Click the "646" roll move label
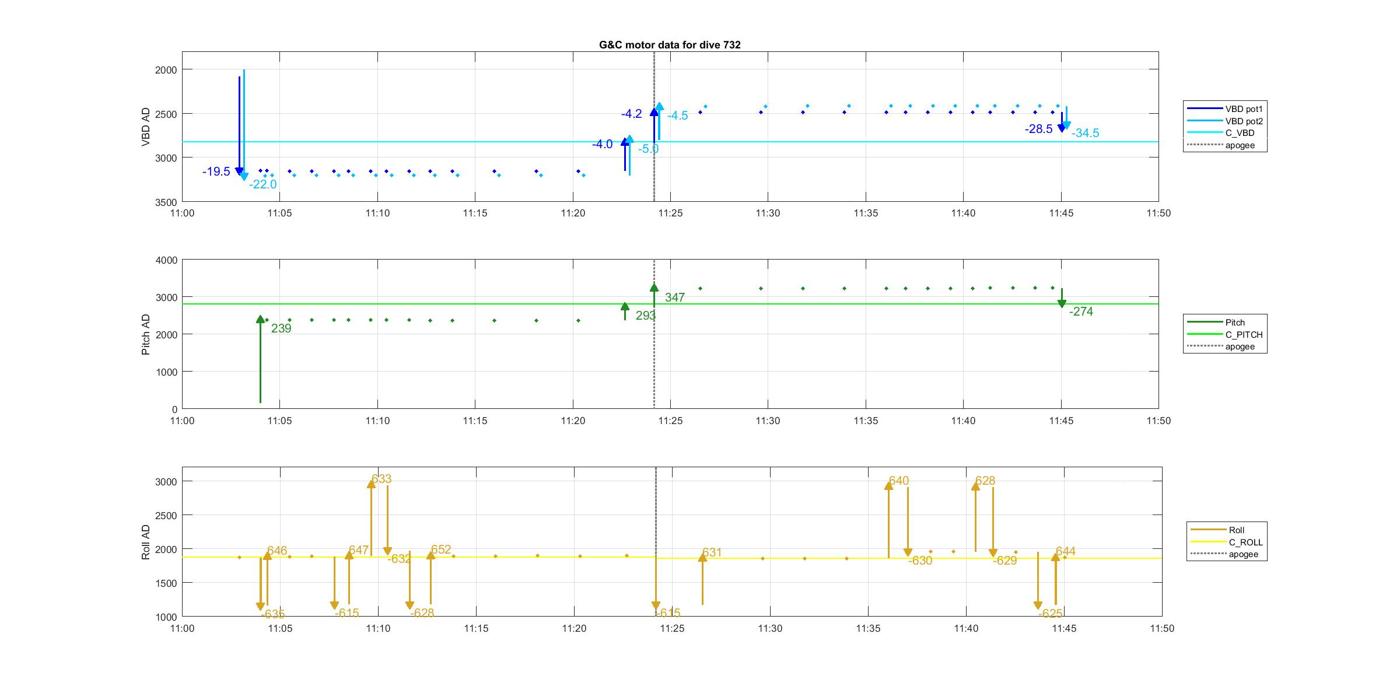1400x693 pixels. [277, 551]
